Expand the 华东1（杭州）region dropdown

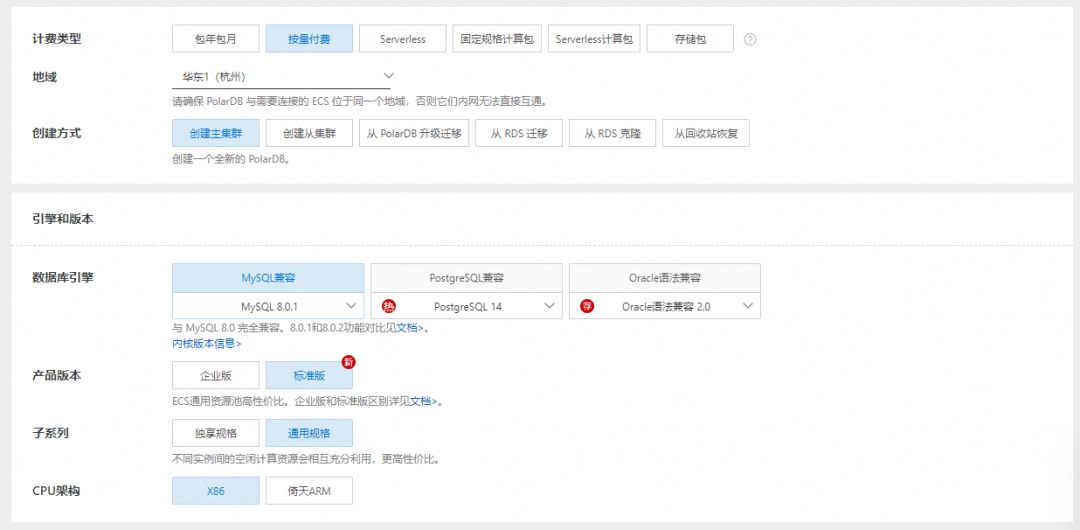(281, 76)
